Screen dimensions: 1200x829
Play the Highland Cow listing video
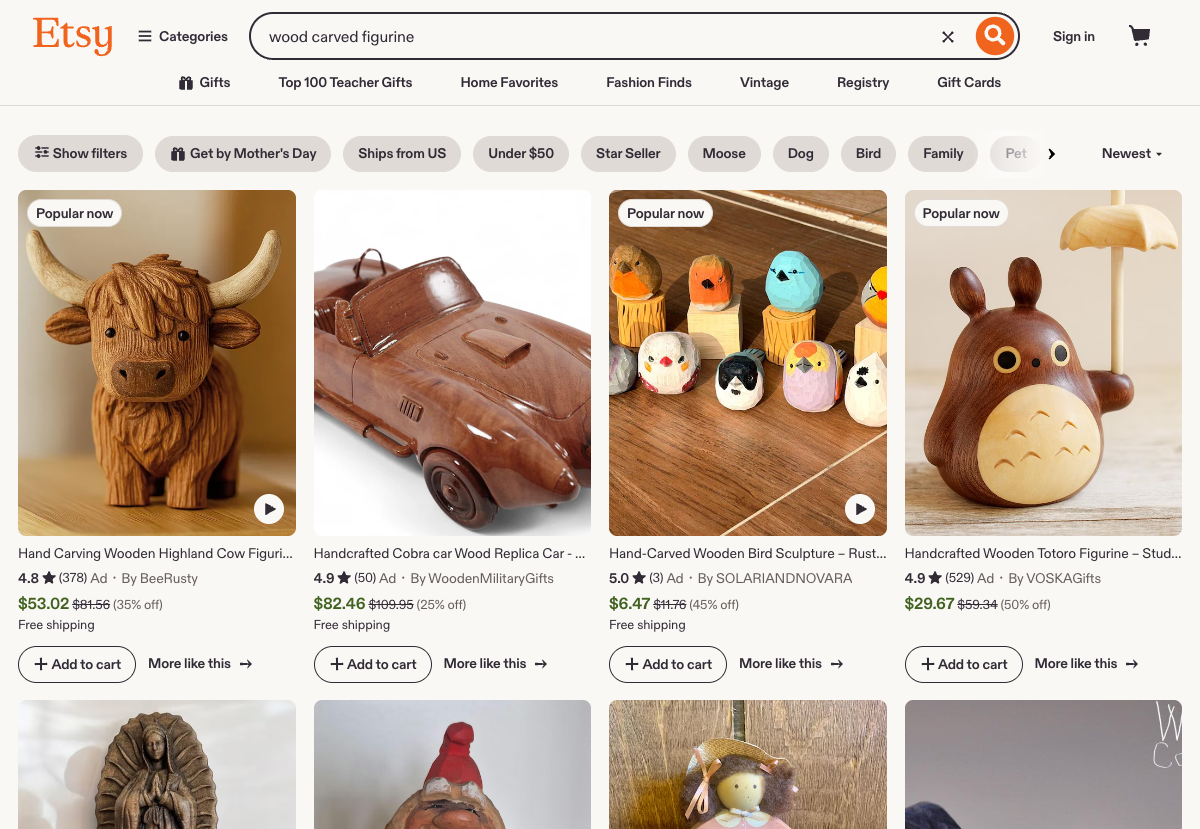(268, 509)
